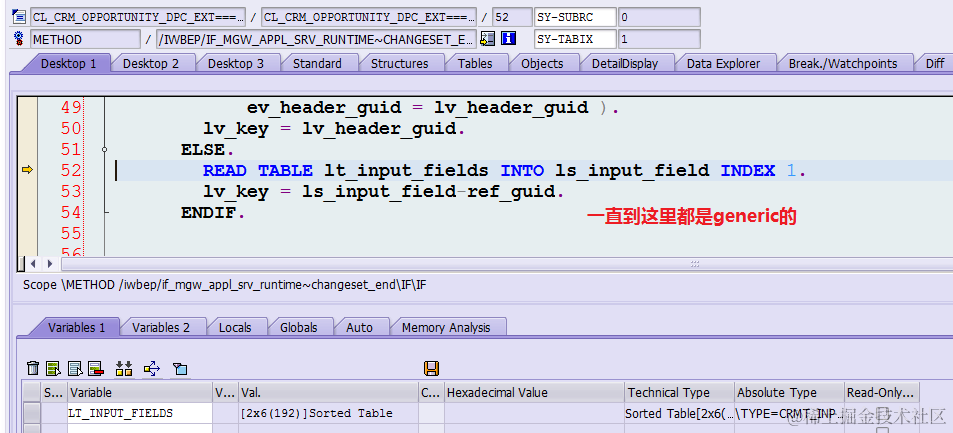Open the Structures tab

pos(399,63)
